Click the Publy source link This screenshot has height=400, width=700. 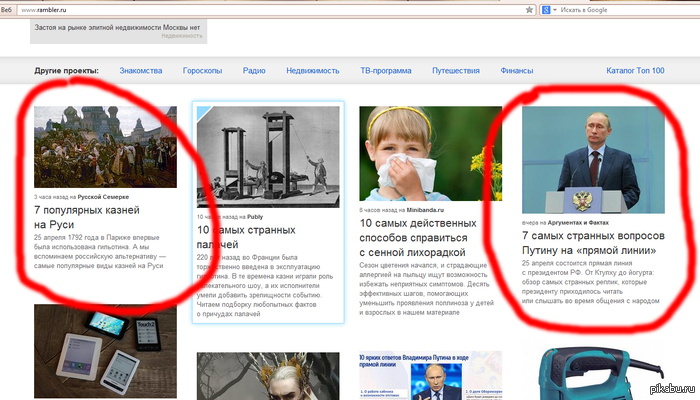pyautogui.click(x=255, y=217)
